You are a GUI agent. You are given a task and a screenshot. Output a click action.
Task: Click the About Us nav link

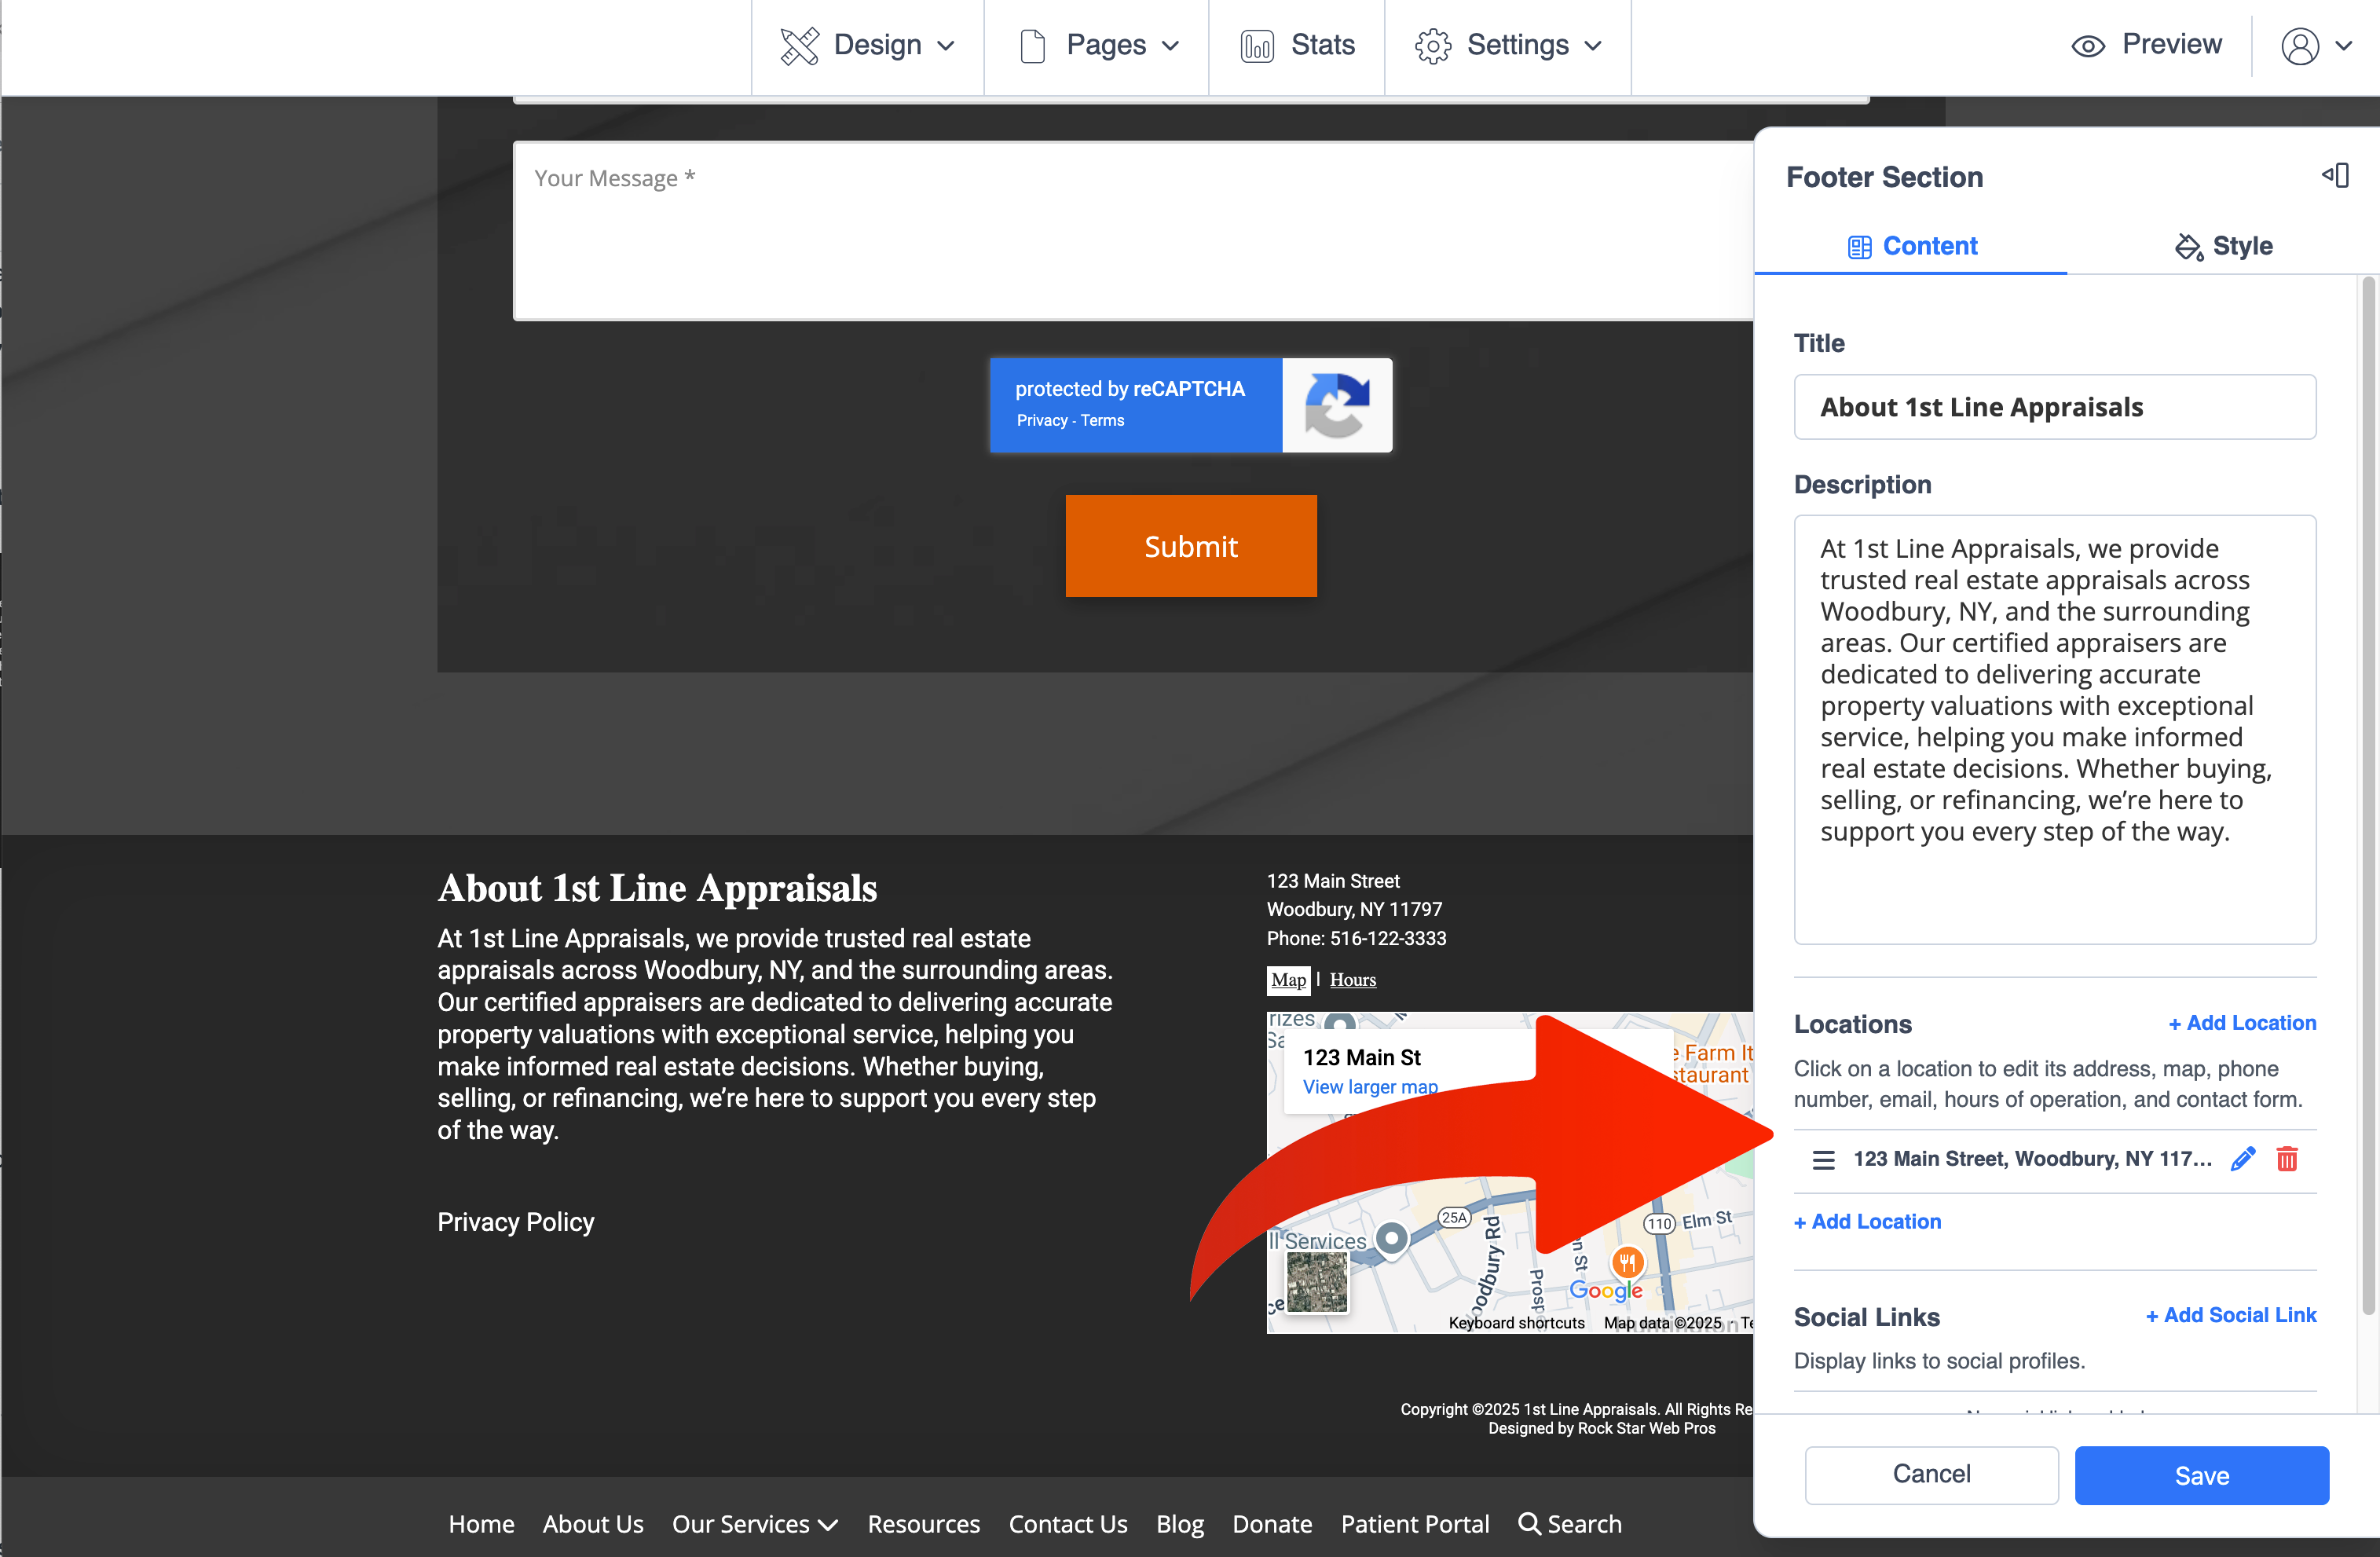[593, 1524]
